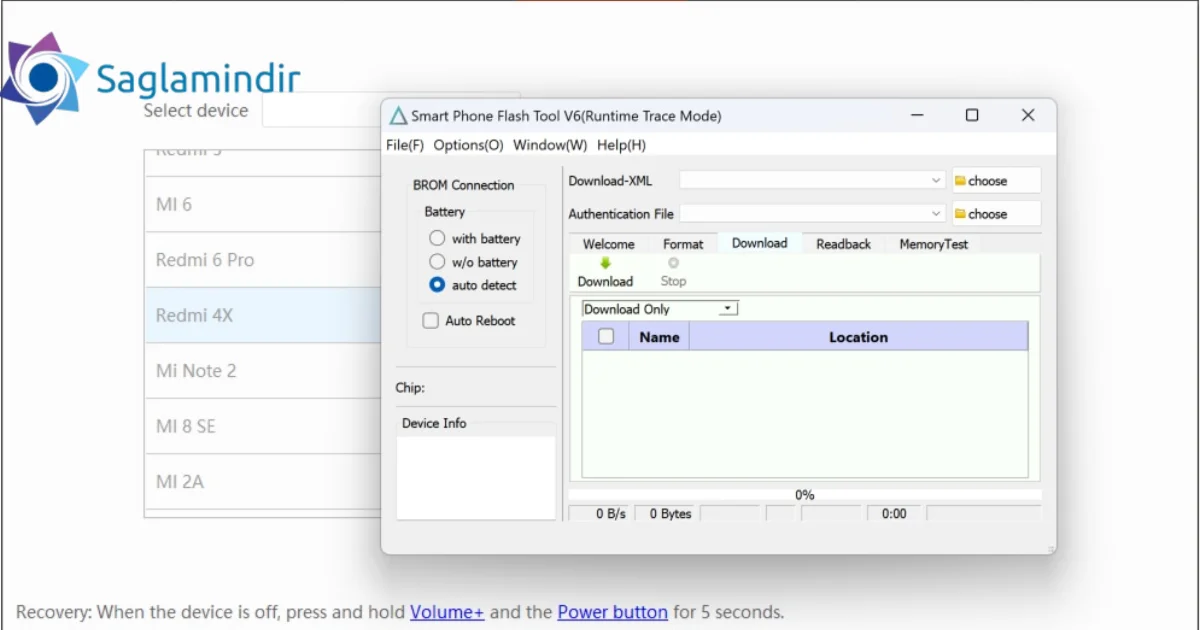Enable the Auto Reboot checkbox

click(x=431, y=321)
